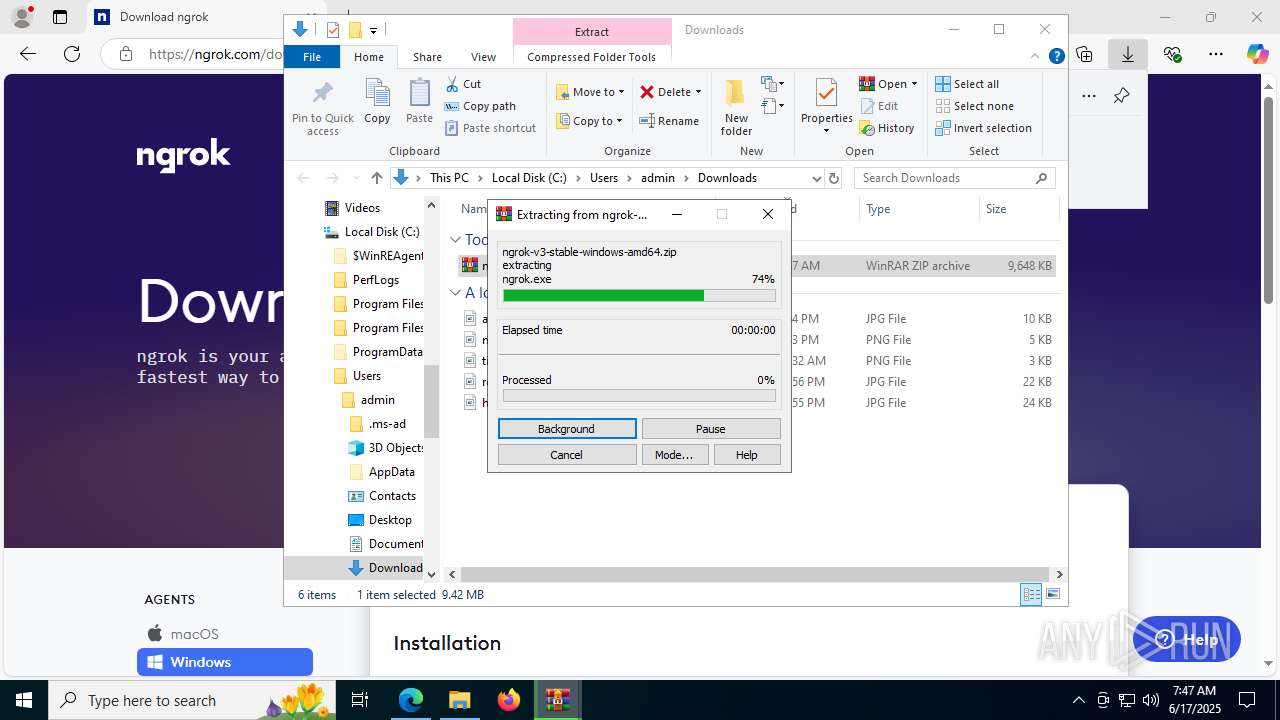Click Windows taskbar search box

point(194,700)
